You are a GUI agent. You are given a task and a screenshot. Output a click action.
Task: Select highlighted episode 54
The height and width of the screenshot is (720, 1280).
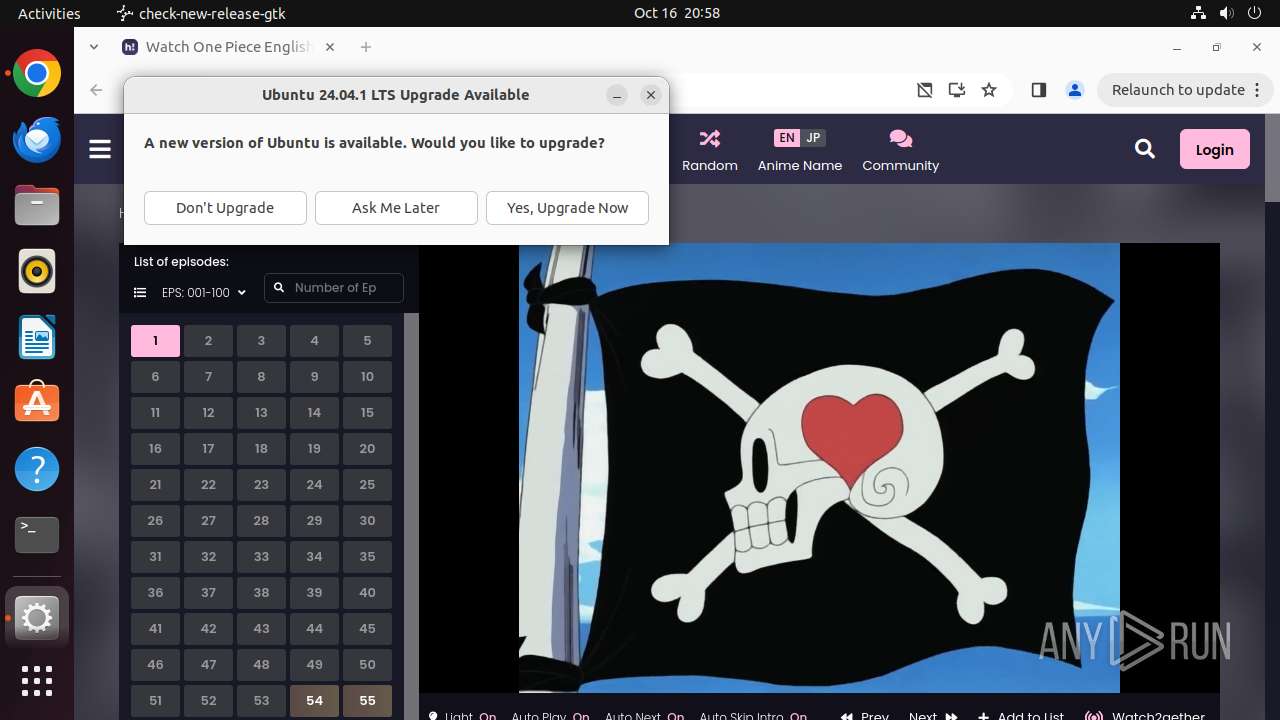coord(314,701)
